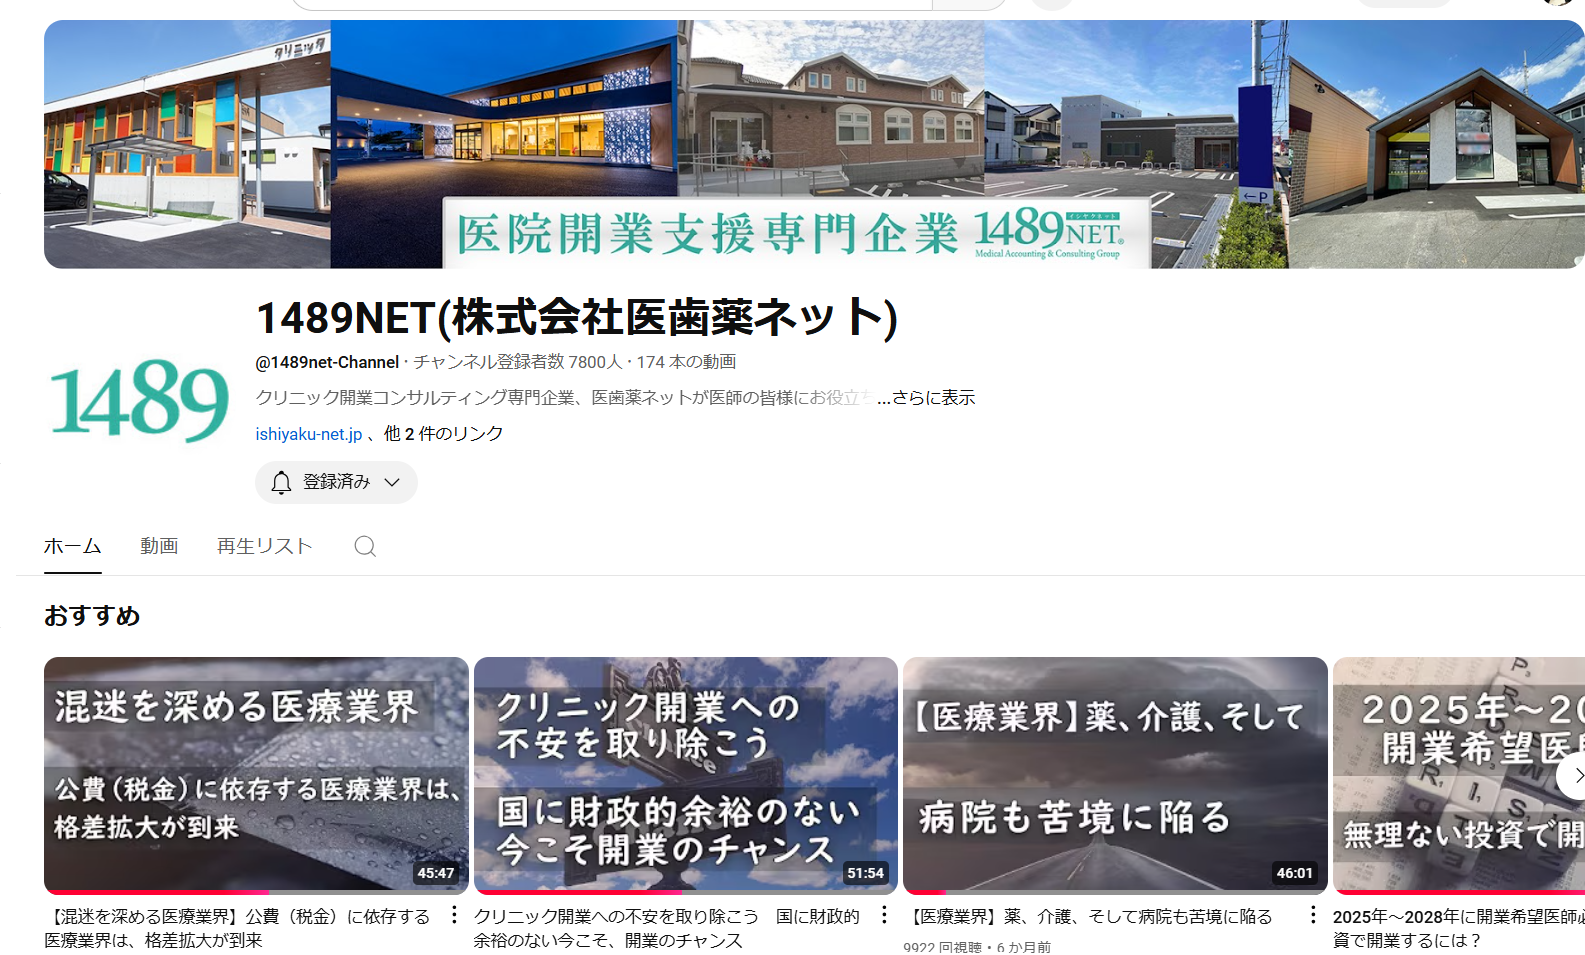
Task: Click the channel banner image
Action: click(x=814, y=144)
